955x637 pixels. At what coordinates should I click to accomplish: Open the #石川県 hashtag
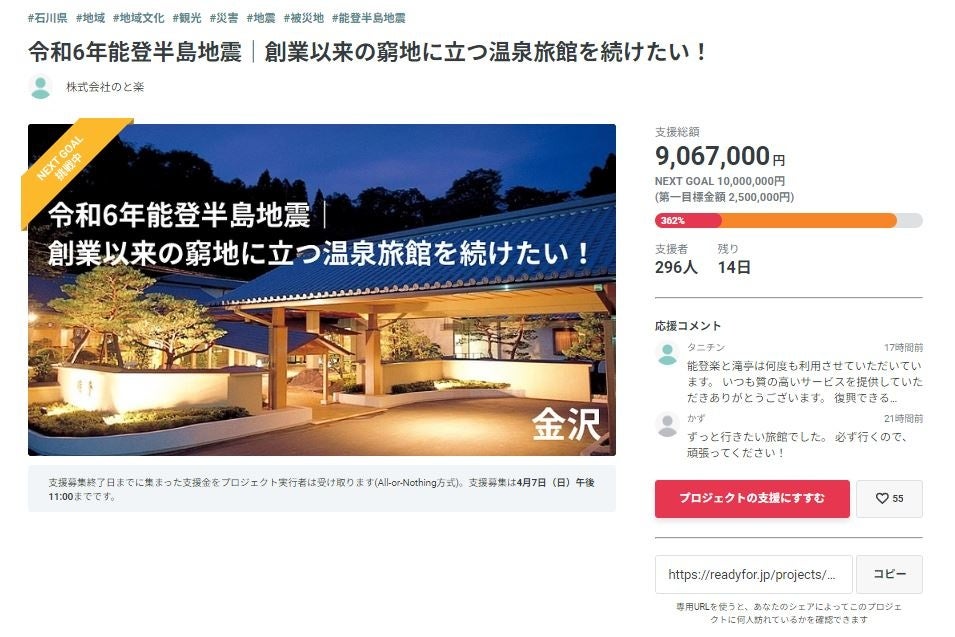coord(48,18)
